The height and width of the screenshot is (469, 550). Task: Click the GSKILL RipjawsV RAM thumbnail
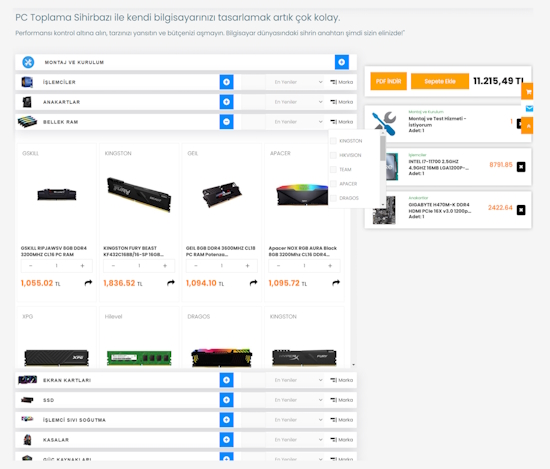56,194
